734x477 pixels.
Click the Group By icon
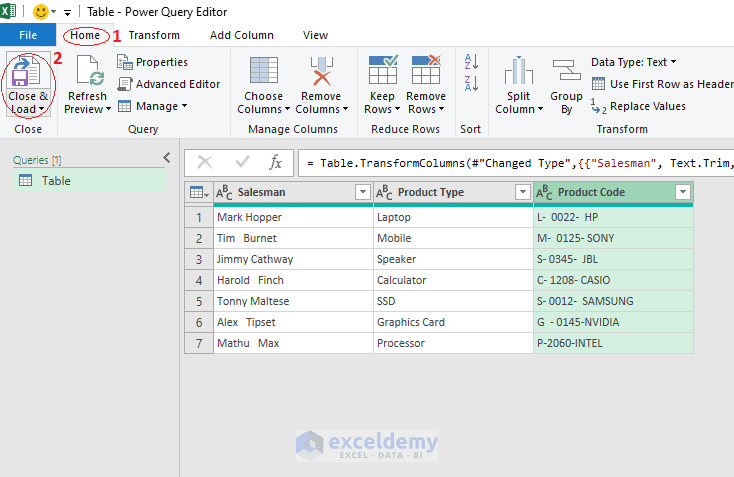[566, 70]
